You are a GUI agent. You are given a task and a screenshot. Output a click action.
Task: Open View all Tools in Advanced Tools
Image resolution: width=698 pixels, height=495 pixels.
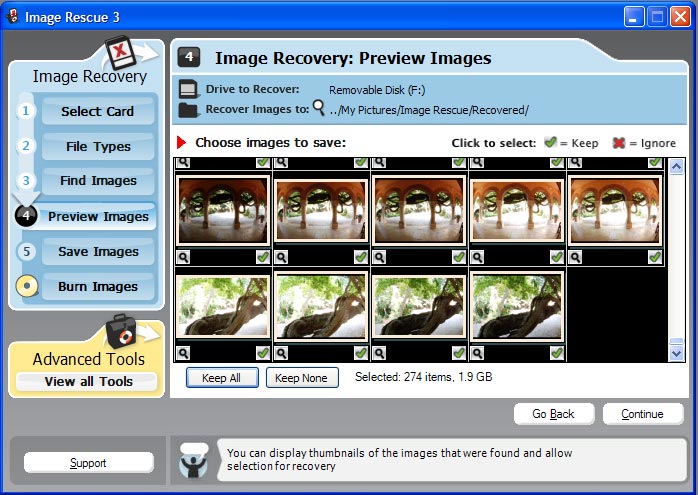coord(88,381)
